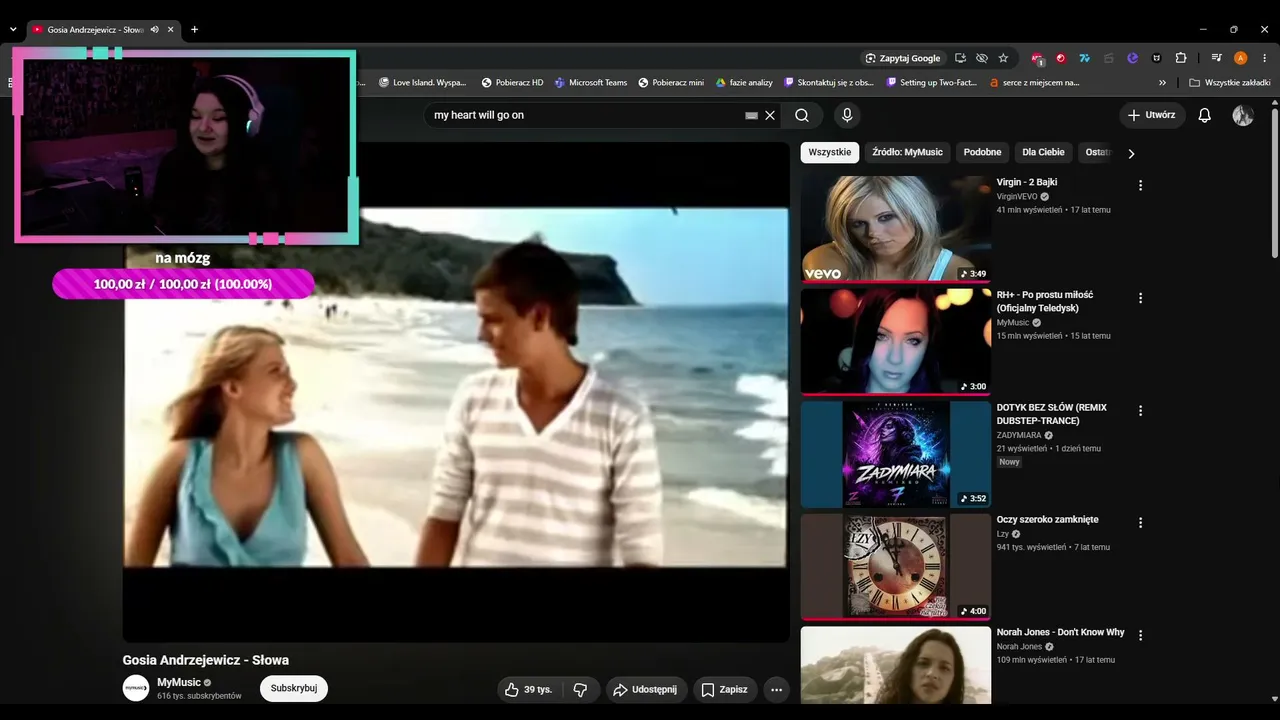
Task: Open the 'Pobieracz HD' bookmark
Action: pos(513,83)
